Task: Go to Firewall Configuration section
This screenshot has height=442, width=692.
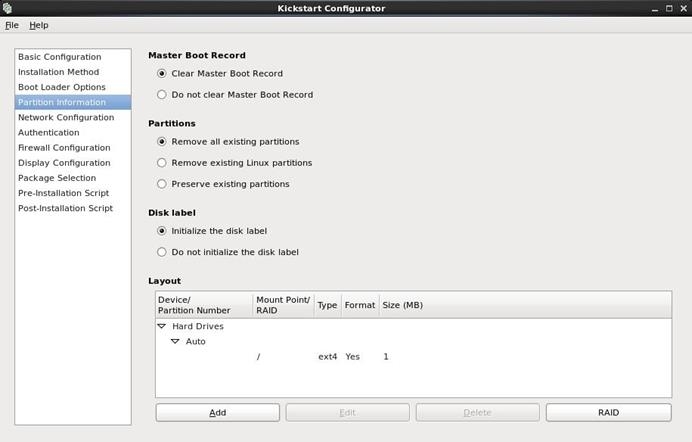Action: (73, 147)
